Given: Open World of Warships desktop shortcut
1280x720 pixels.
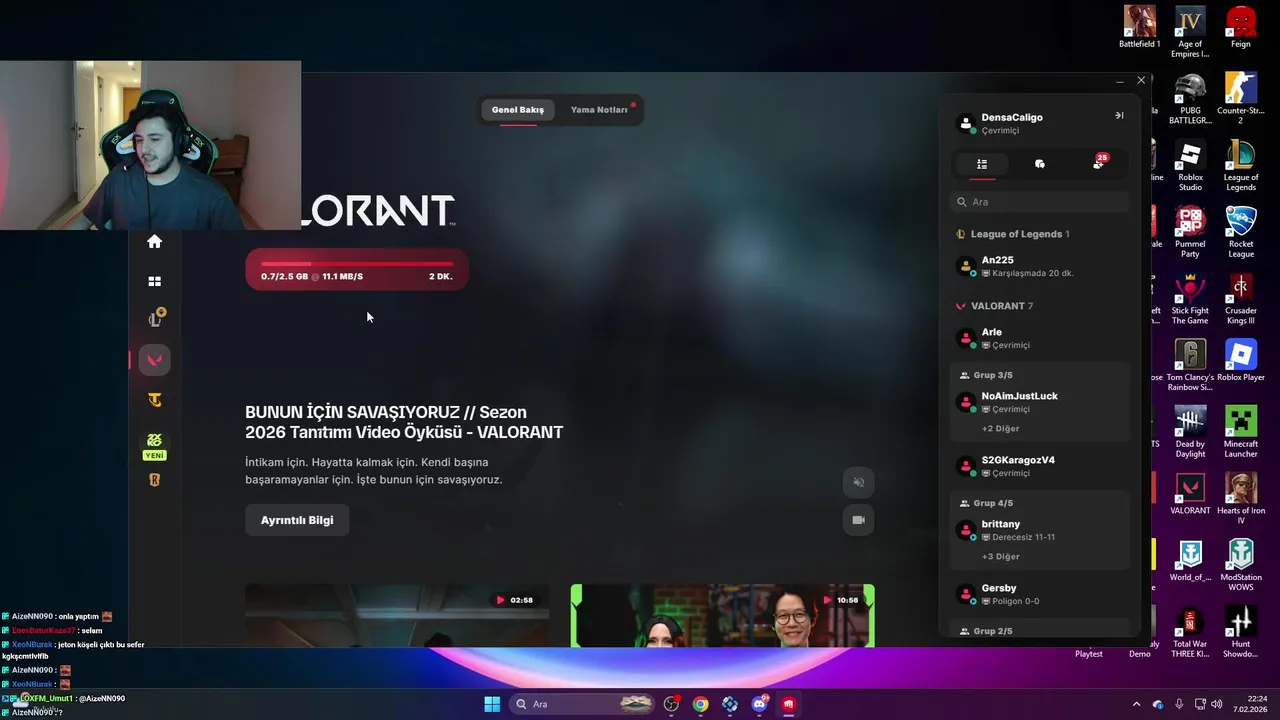Looking at the screenshot, I should pyautogui.click(x=1190, y=561).
